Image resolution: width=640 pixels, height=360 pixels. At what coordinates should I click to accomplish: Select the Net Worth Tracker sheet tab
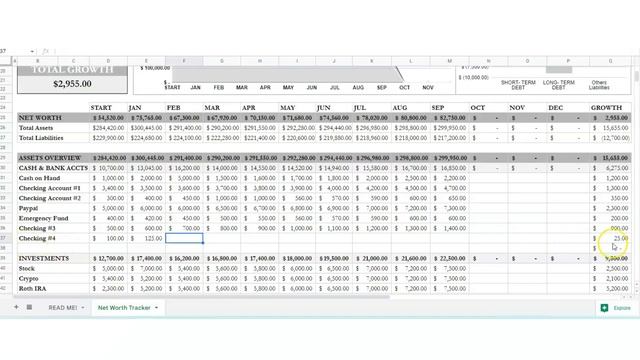[124, 307]
